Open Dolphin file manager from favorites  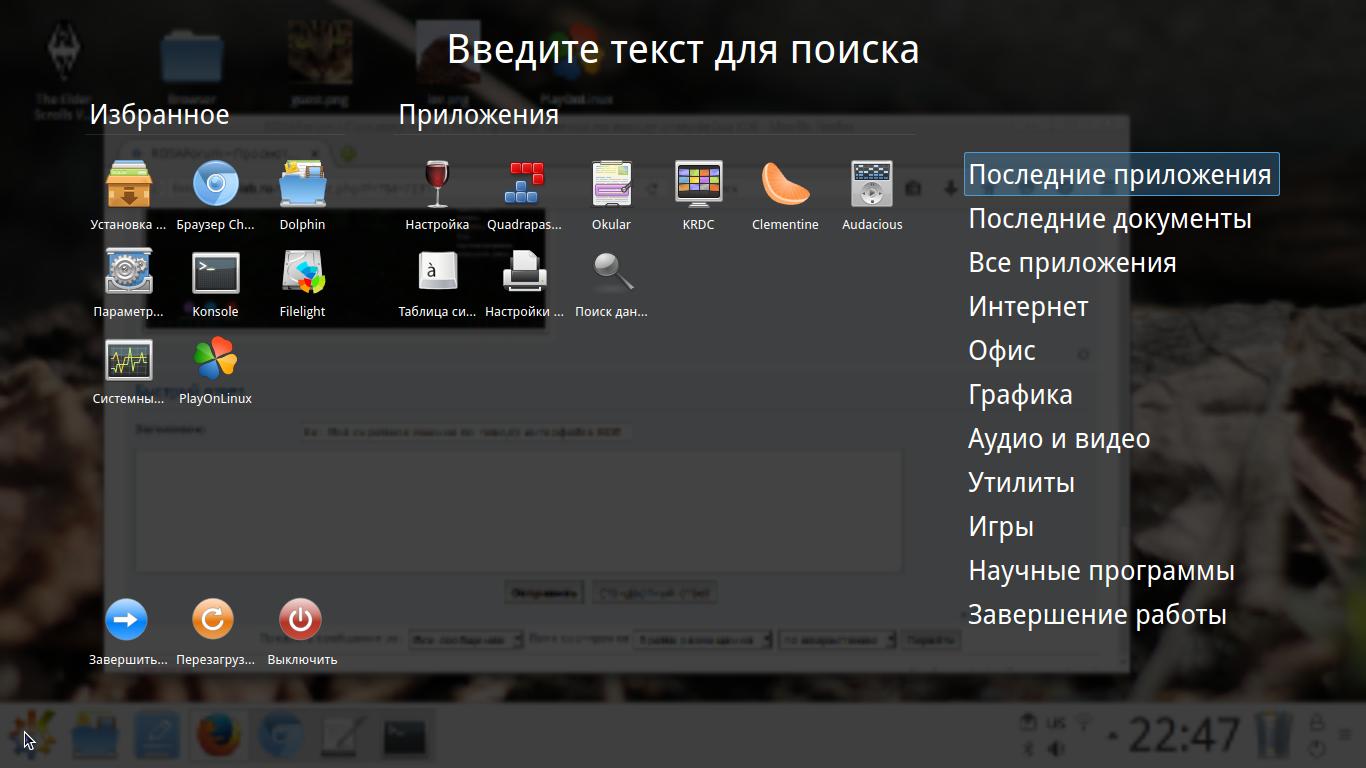point(302,196)
